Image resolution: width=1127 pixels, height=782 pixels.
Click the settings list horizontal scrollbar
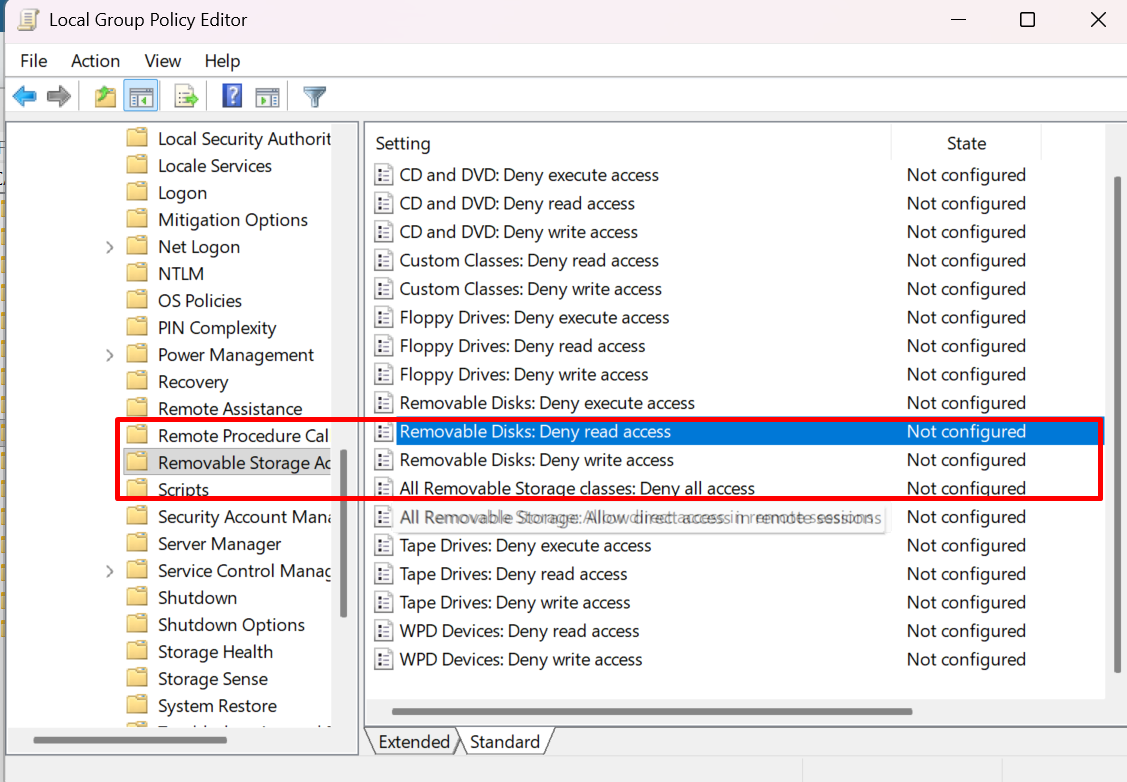tap(652, 712)
